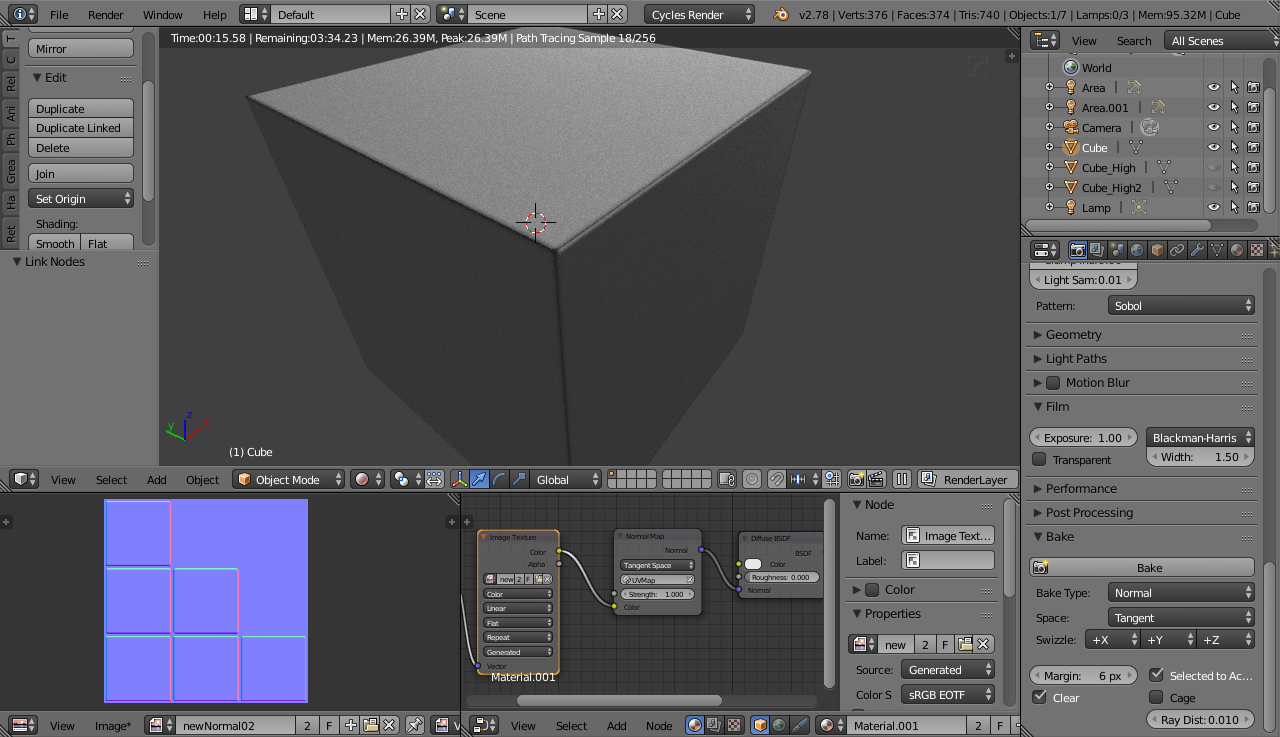Click the Select menu in the 3D viewport header
Viewport: 1280px width, 737px height.
(x=111, y=480)
